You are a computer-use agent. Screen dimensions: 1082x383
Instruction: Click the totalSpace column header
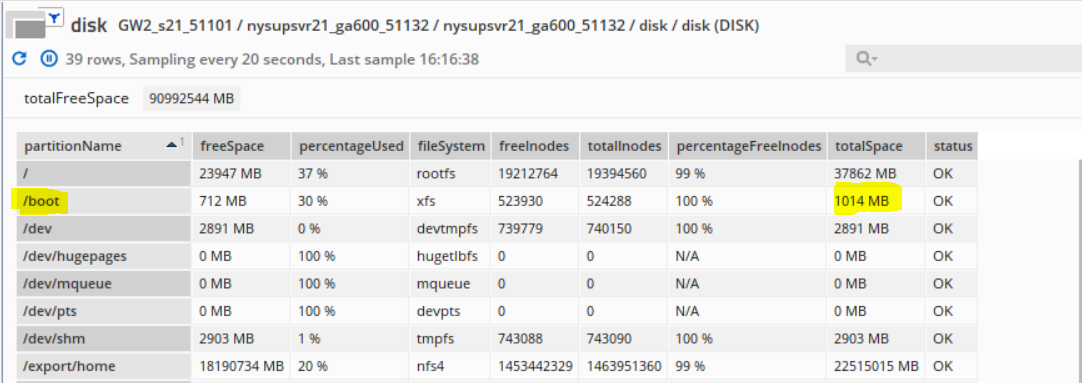tap(876, 146)
